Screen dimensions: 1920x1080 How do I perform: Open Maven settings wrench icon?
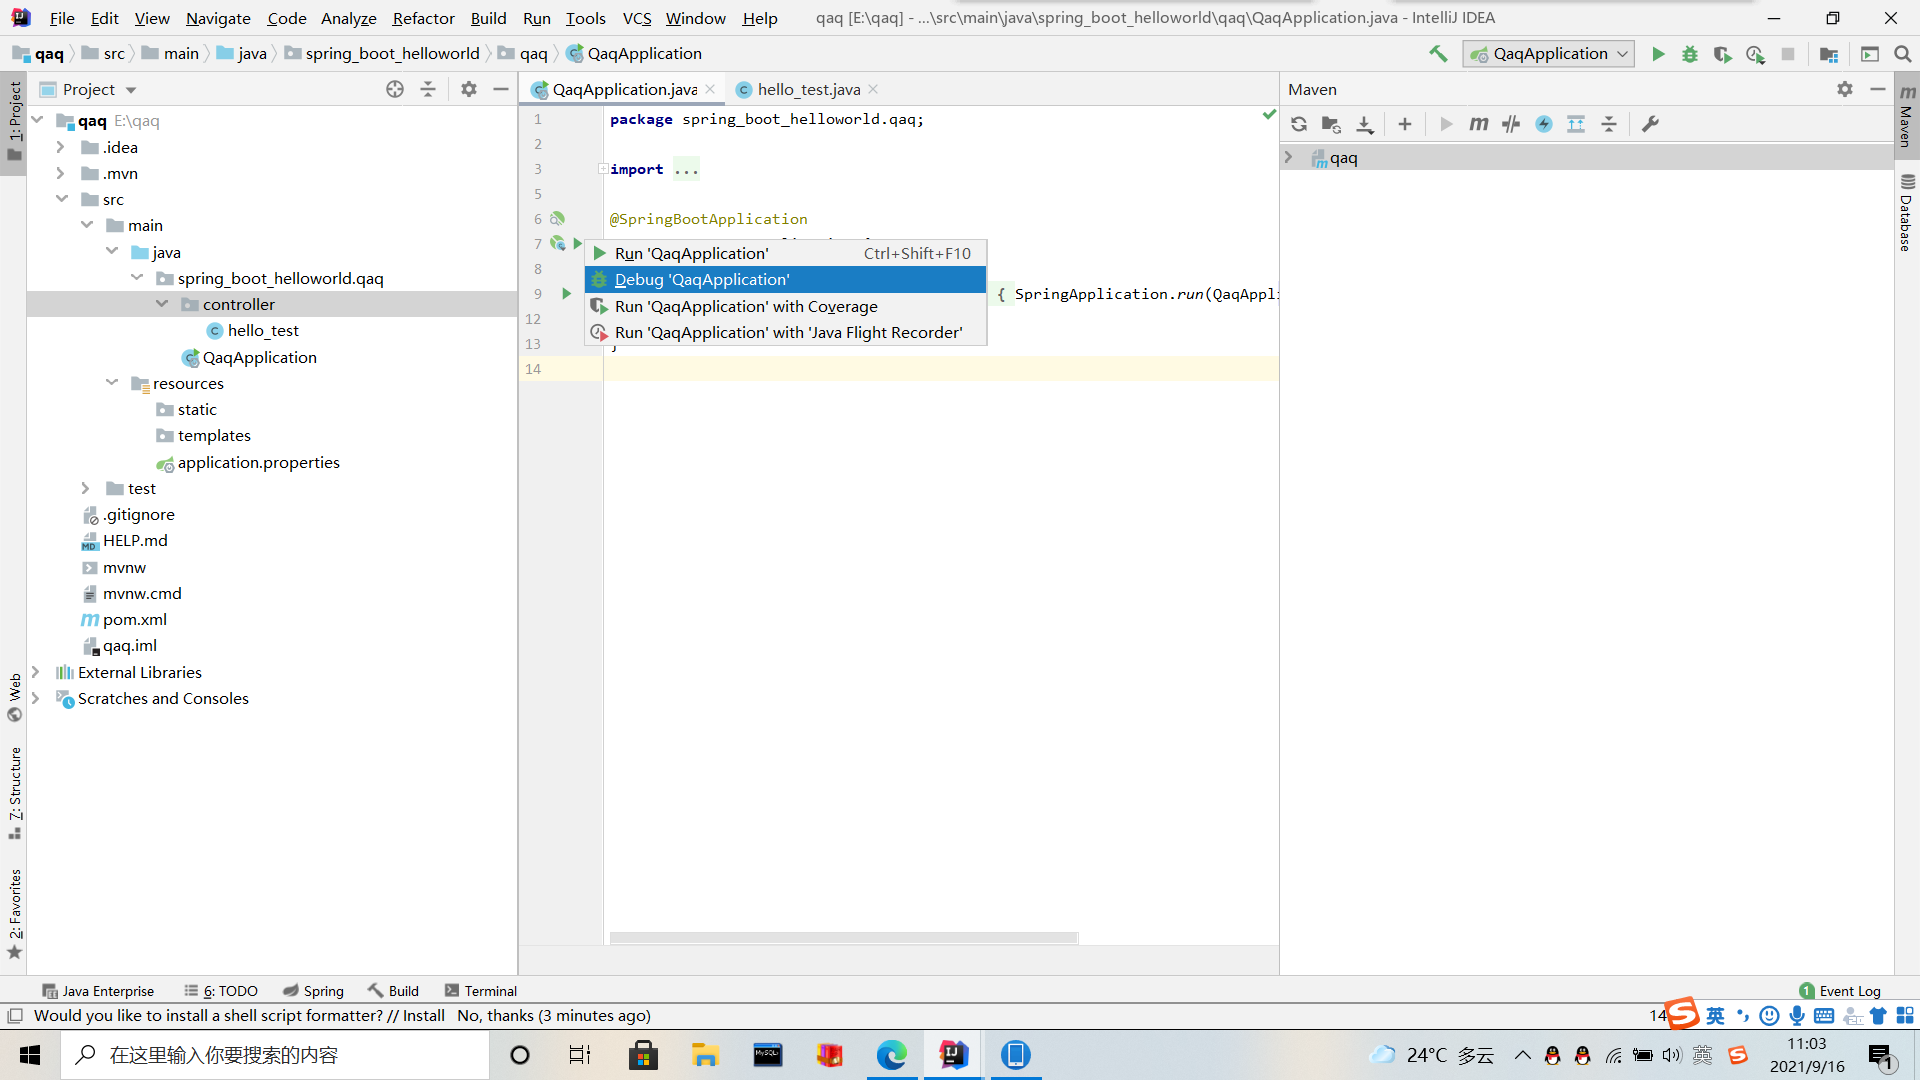pos(1651,124)
